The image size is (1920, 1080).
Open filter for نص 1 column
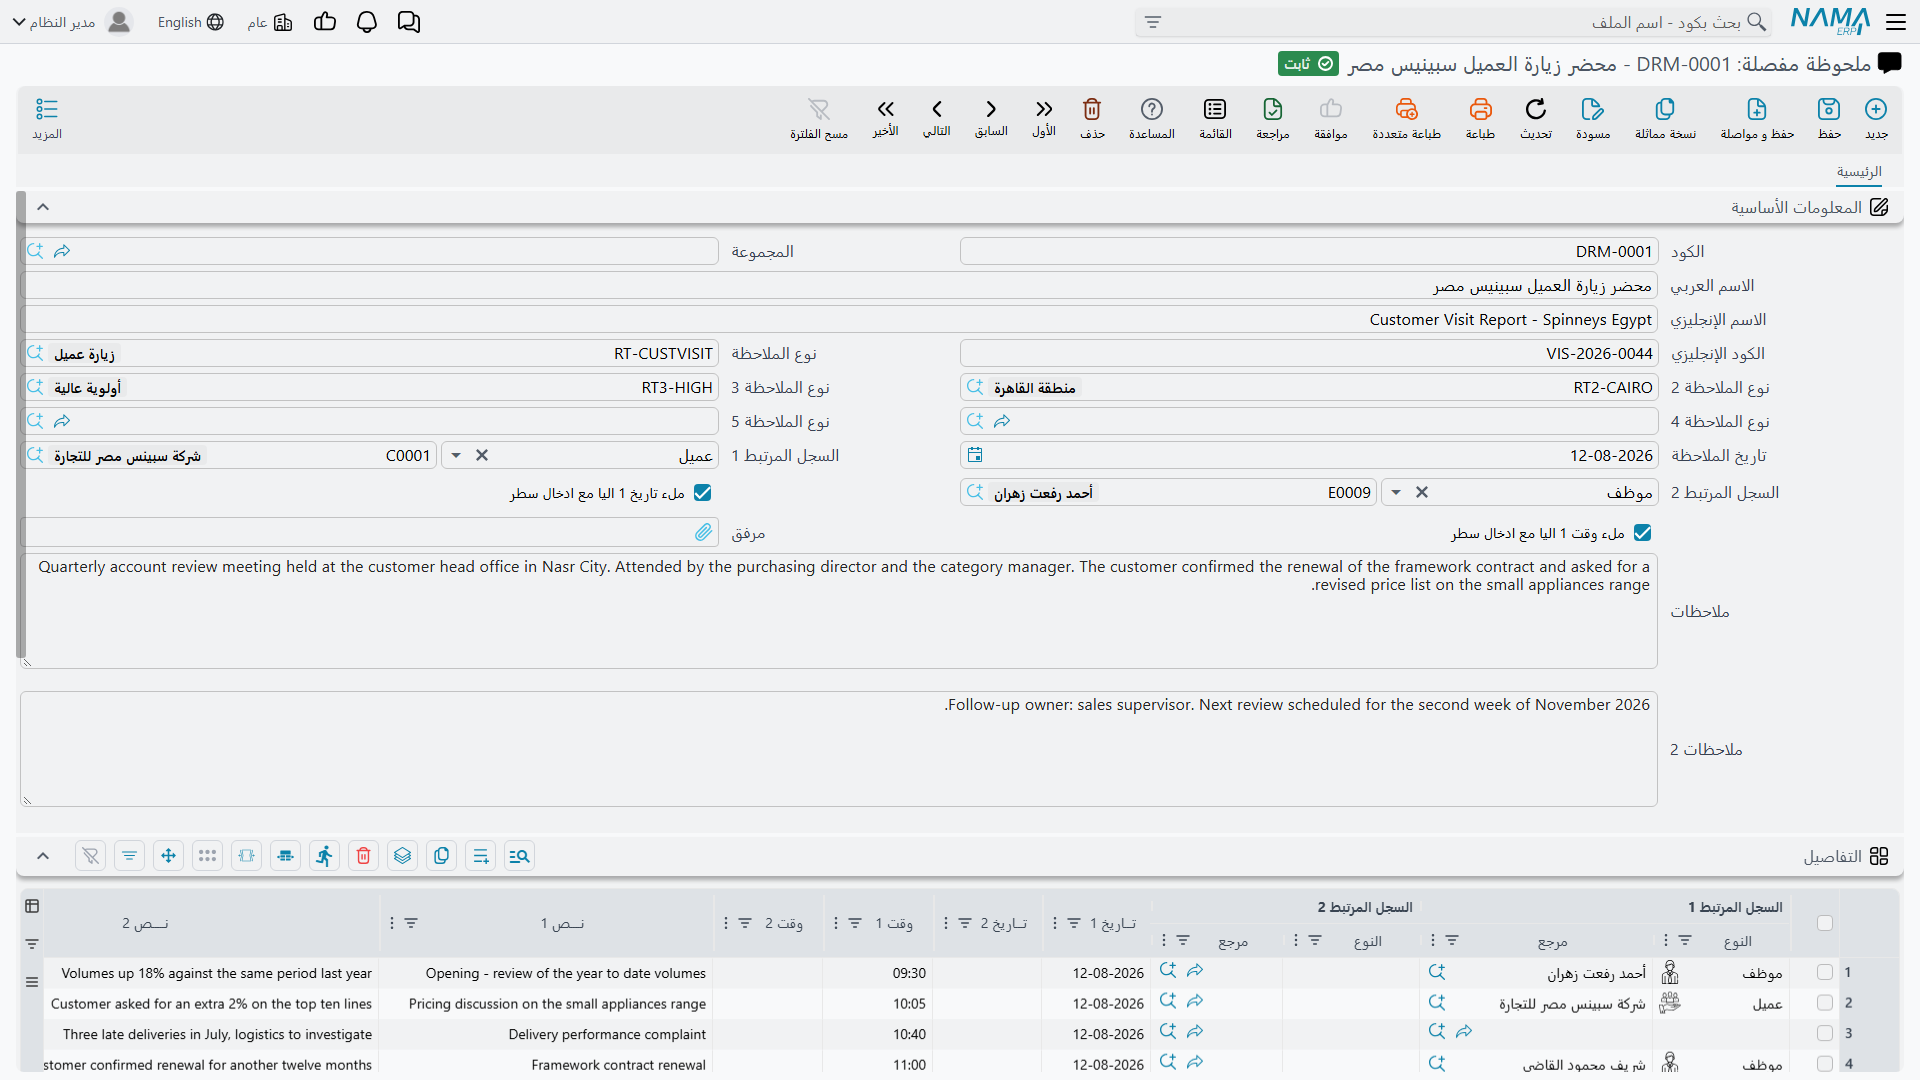coord(411,923)
